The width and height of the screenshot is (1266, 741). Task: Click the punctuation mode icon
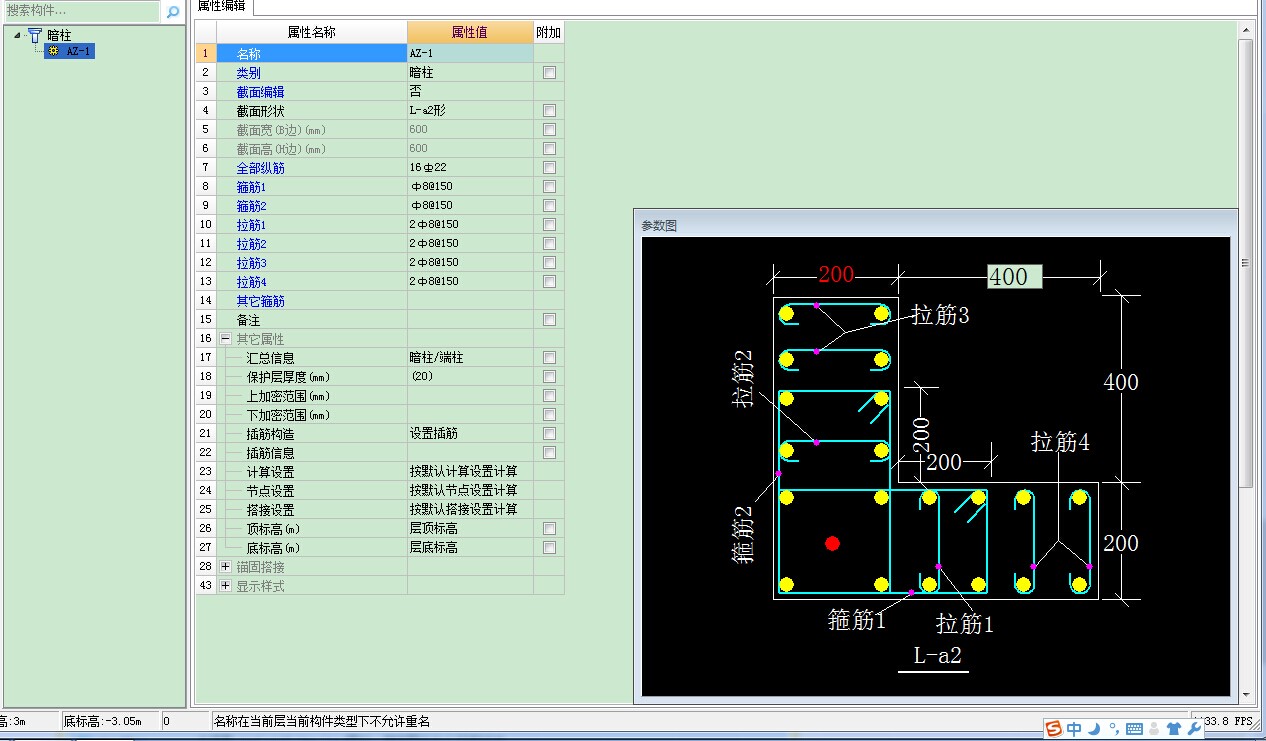coord(1114,729)
